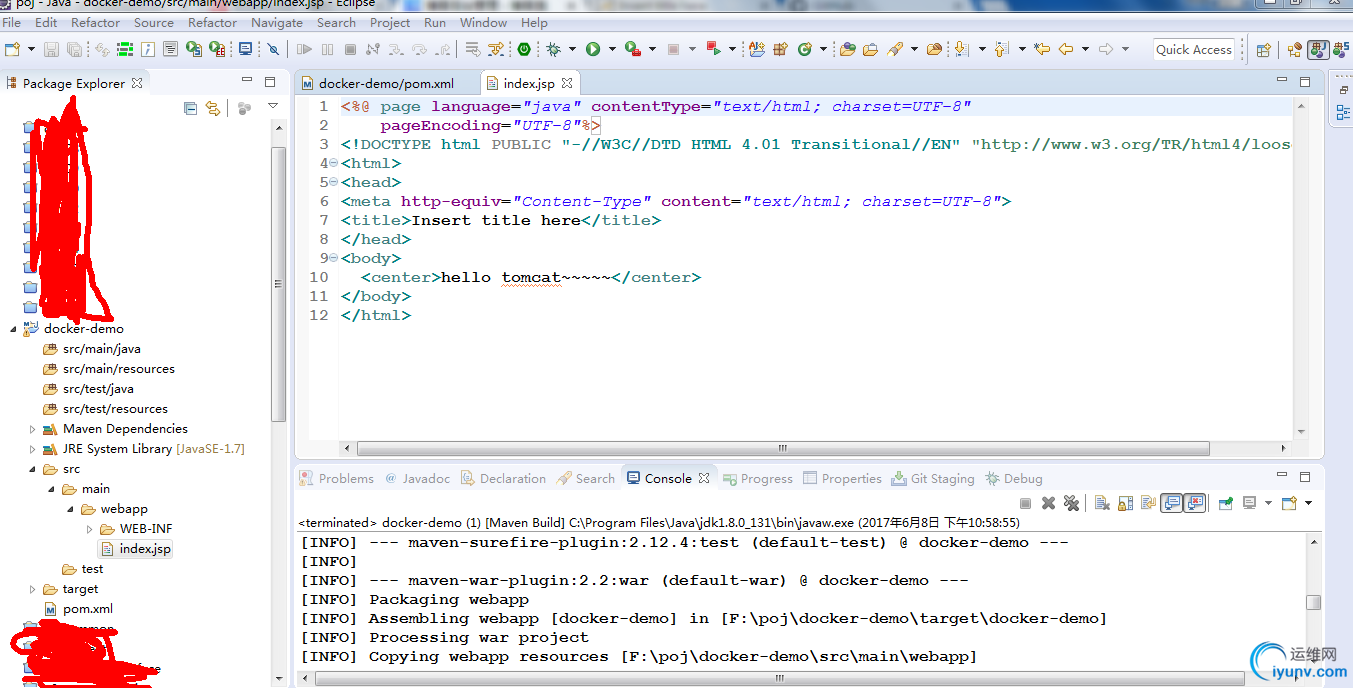Click the Back navigation yellow arrow
Viewport: 1353px width, 688px height.
click(x=1066, y=49)
